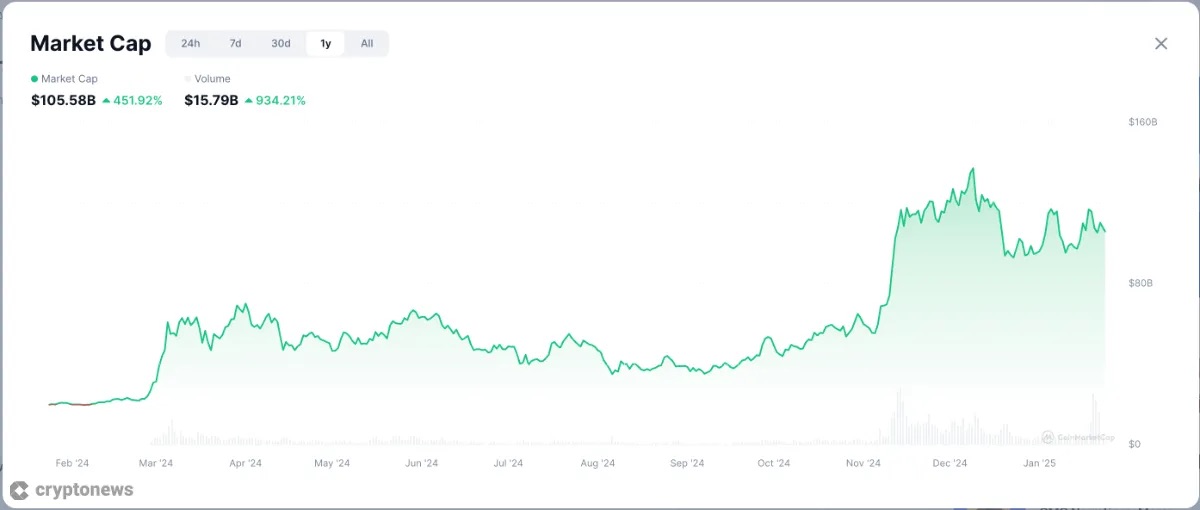Click the $160B y-axis label
Screen dimensions: 1200x510
[1142, 122]
